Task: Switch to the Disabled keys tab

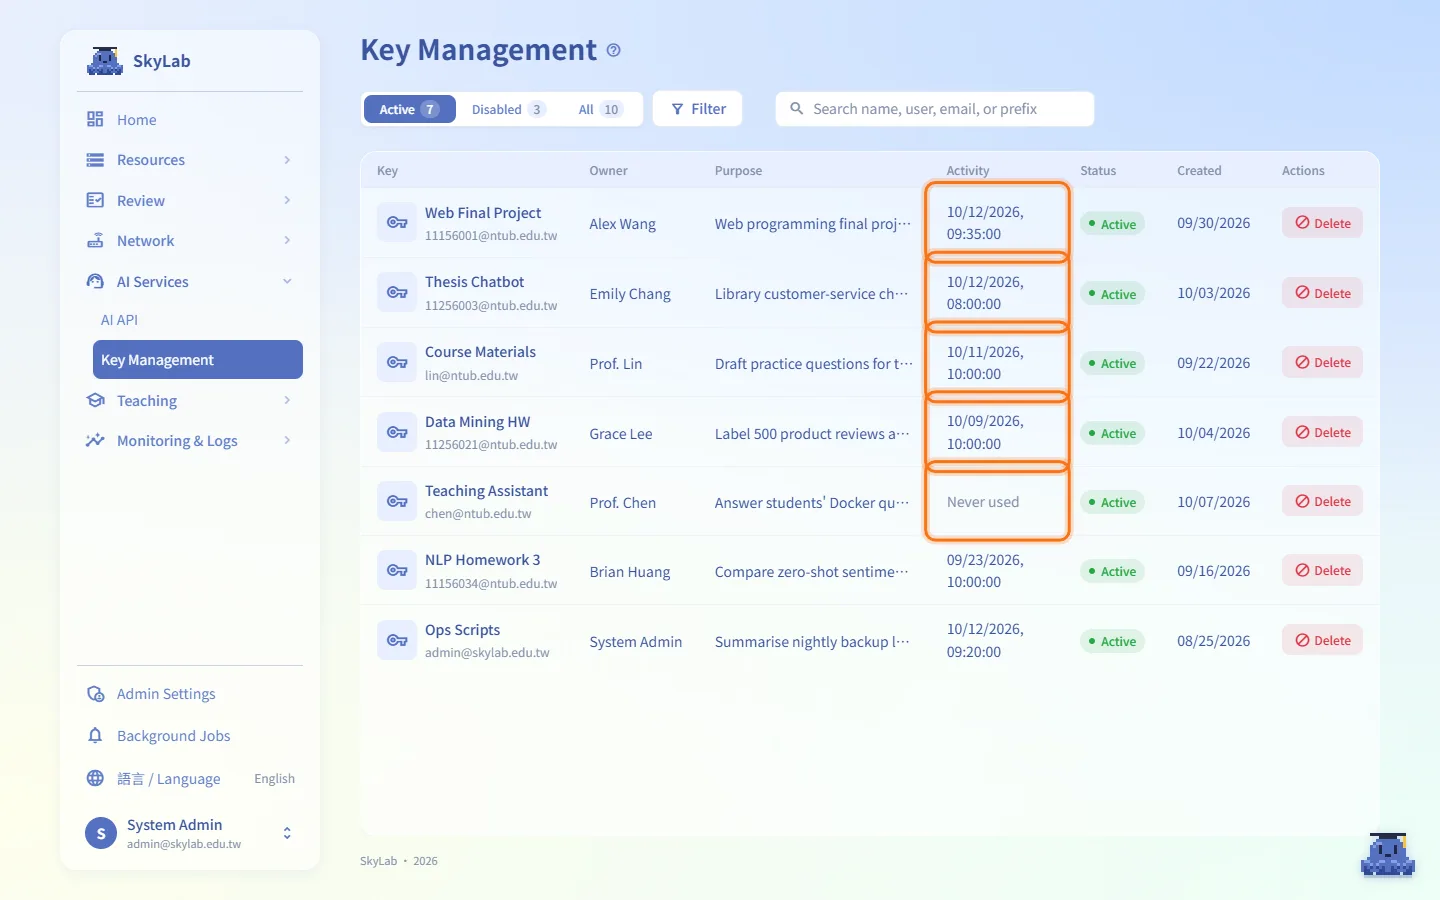Action: (x=509, y=109)
